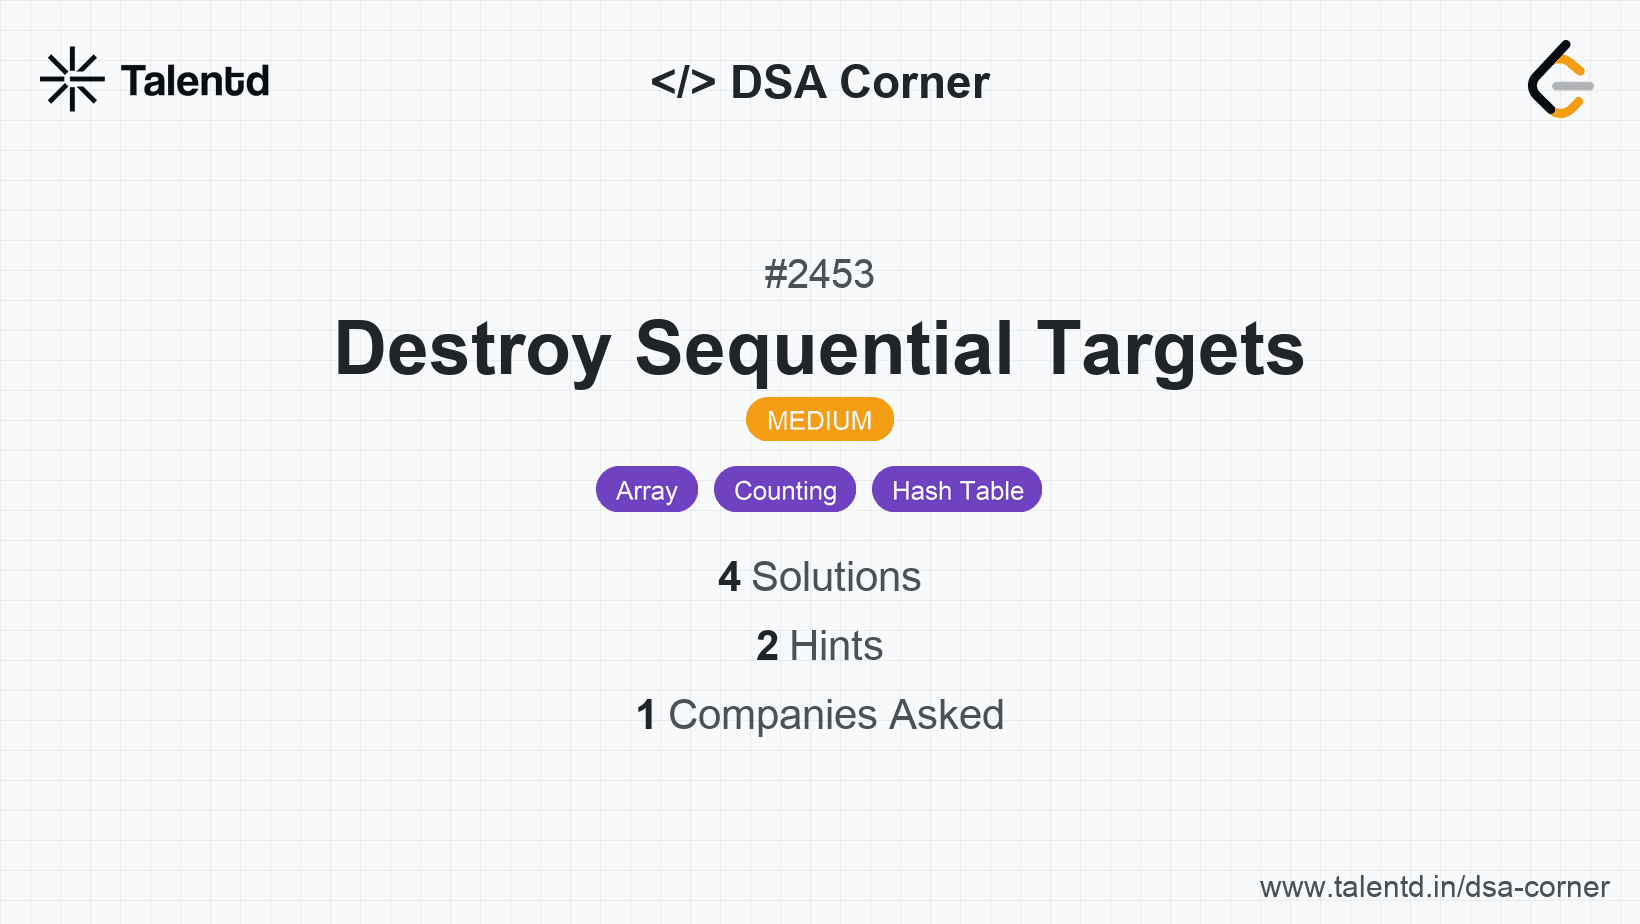Select the Hash Table topic tag
This screenshot has height=924, width=1640.
[957, 490]
